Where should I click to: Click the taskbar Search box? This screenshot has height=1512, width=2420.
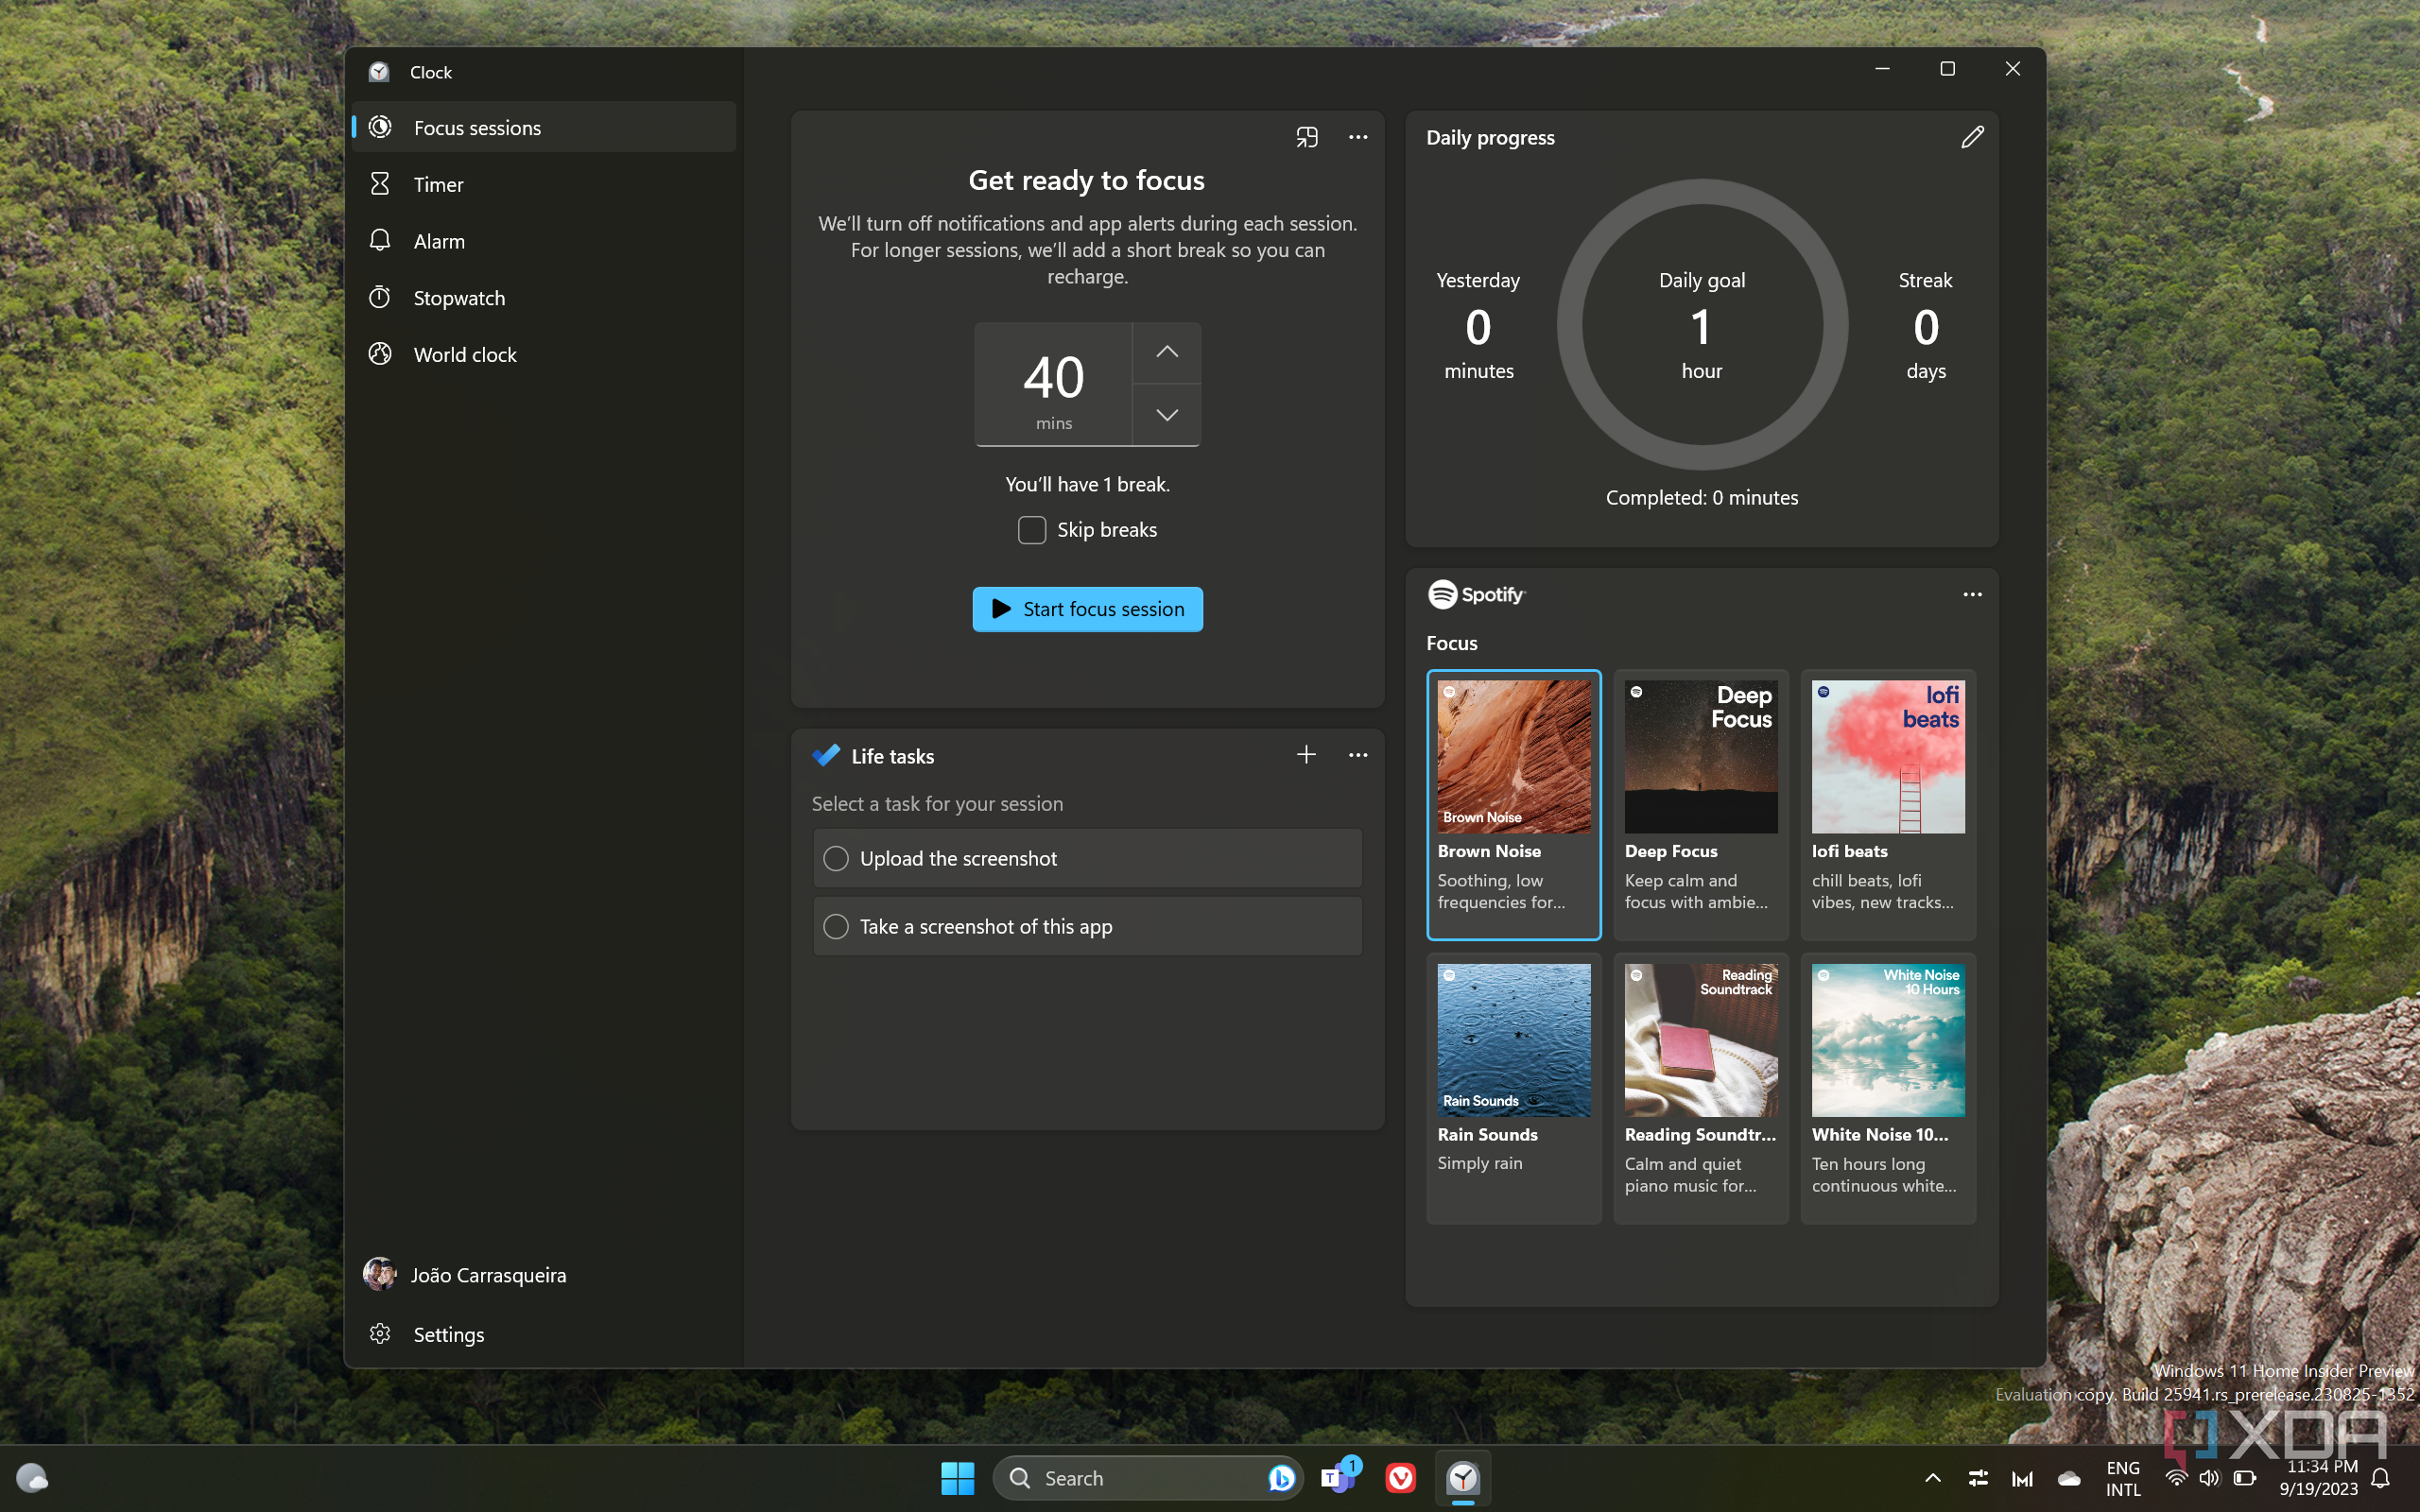pyautogui.click(x=1147, y=1478)
